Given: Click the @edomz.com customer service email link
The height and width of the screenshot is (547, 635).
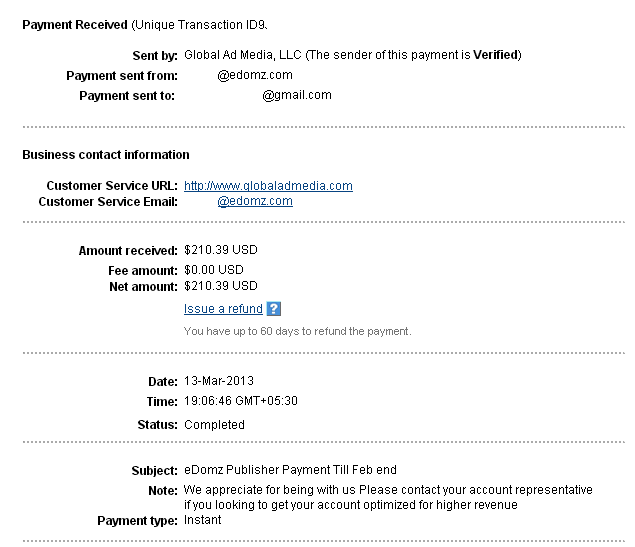Looking at the screenshot, I should 255,201.
